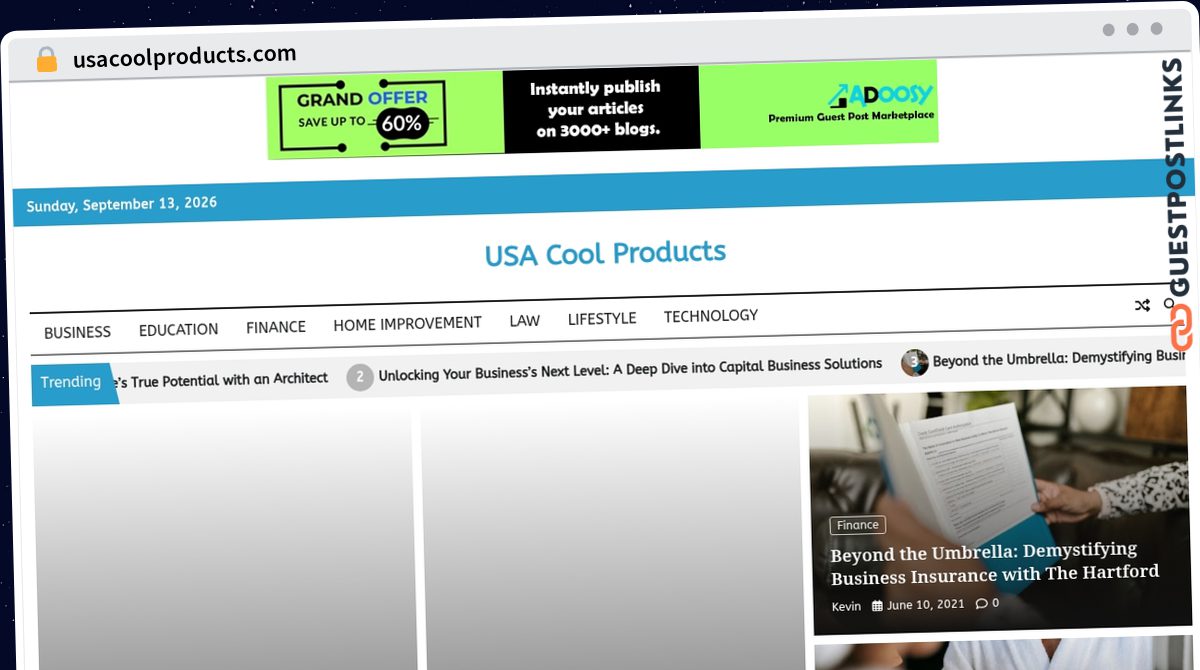This screenshot has height=670, width=1200.
Task: Open the TECHNOLOGY menu item
Action: pyautogui.click(x=711, y=316)
